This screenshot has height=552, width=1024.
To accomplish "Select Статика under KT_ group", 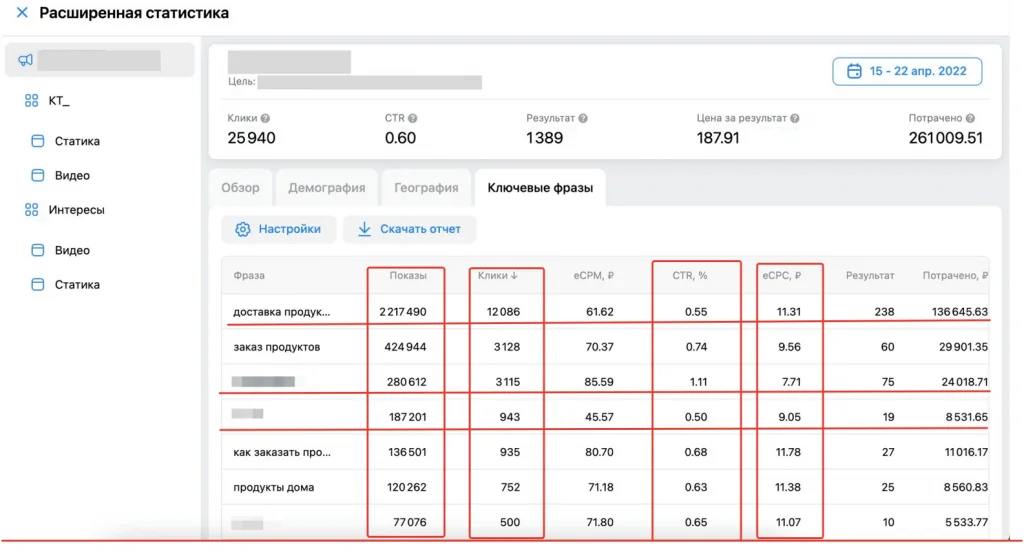I will pyautogui.click(x=77, y=142).
